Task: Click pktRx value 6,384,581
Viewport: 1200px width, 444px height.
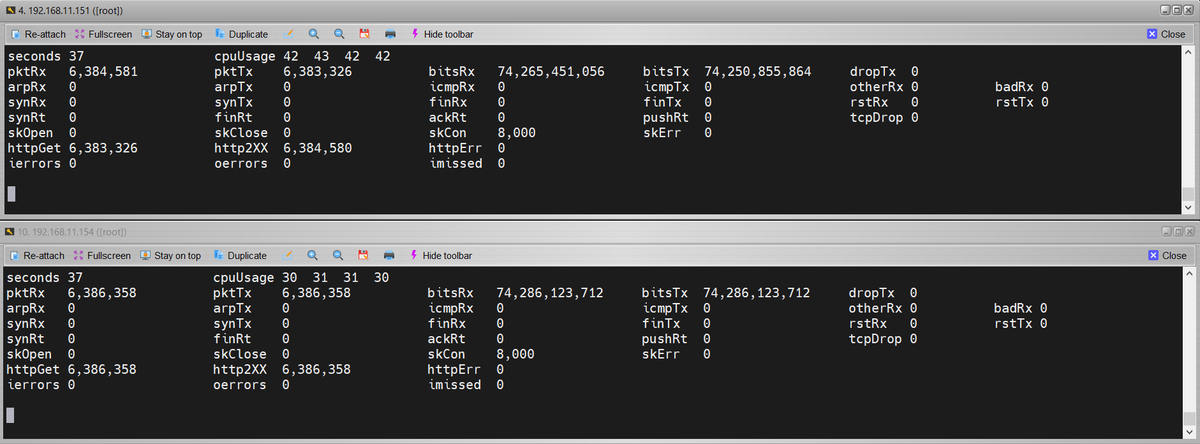Action: coord(103,72)
